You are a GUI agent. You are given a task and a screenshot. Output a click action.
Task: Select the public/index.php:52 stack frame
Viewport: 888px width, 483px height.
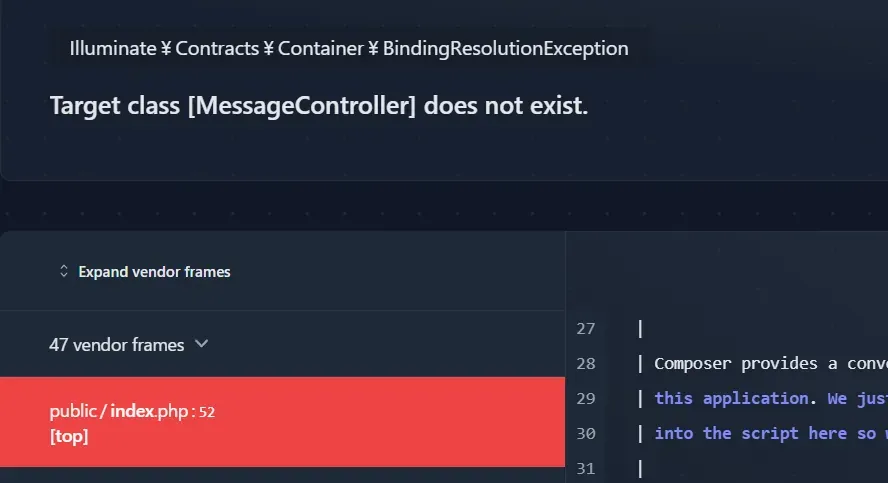point(132,411)
